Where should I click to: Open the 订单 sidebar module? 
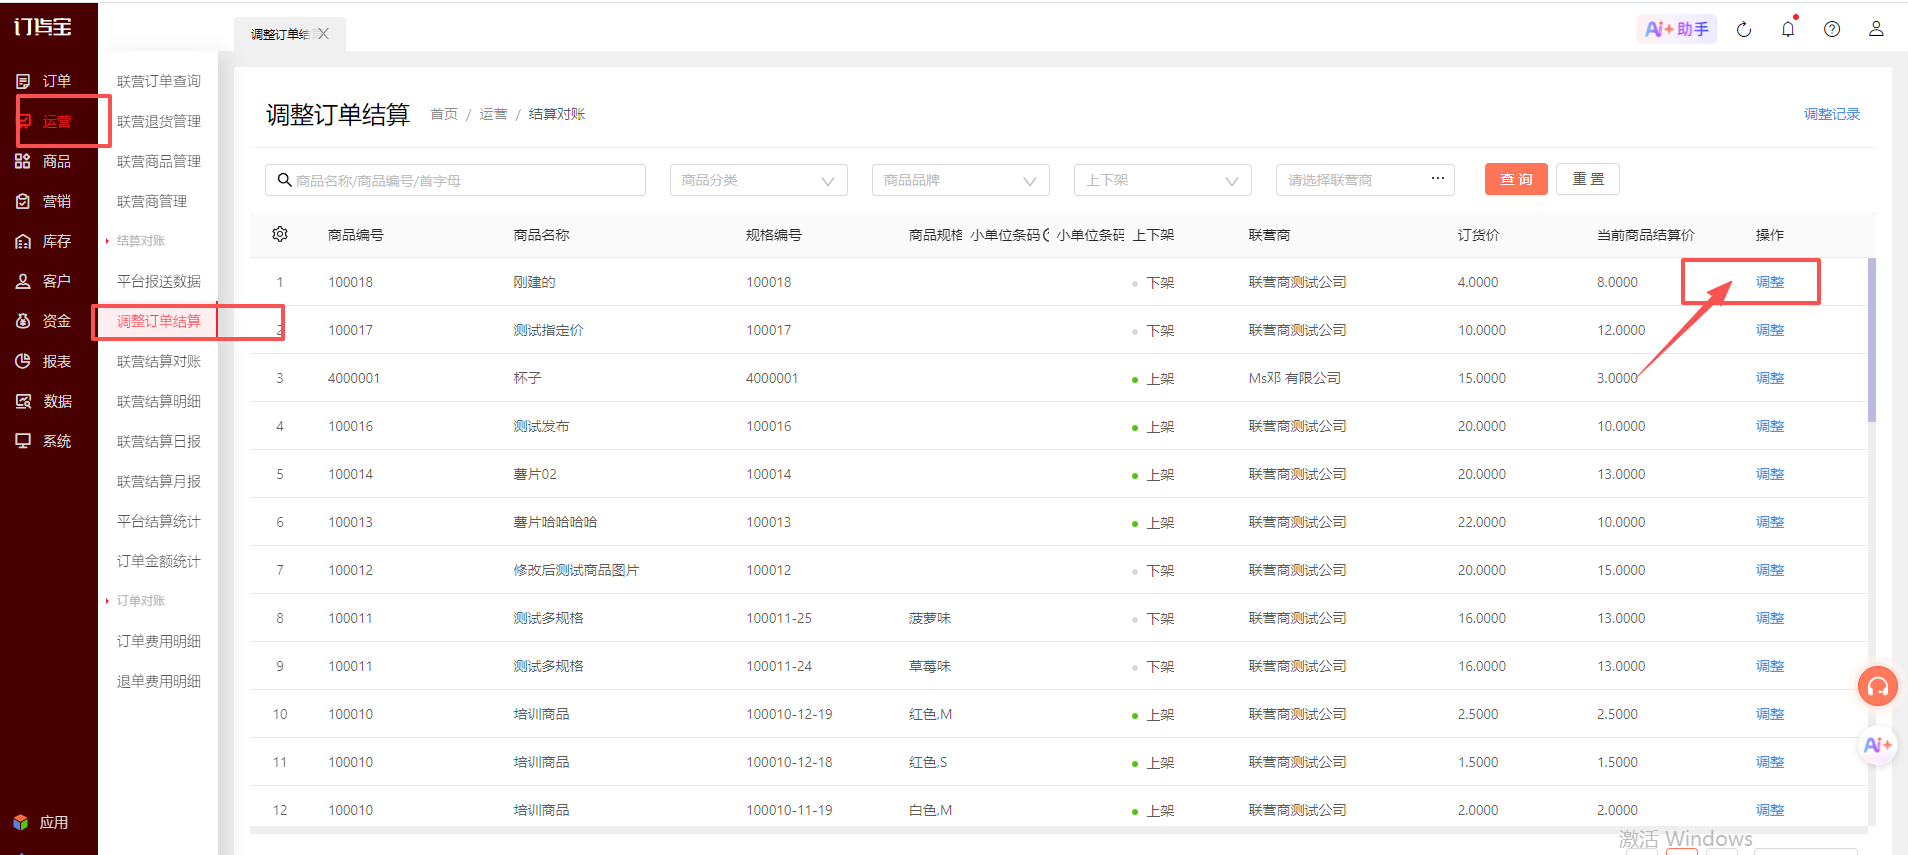[44, 81]
